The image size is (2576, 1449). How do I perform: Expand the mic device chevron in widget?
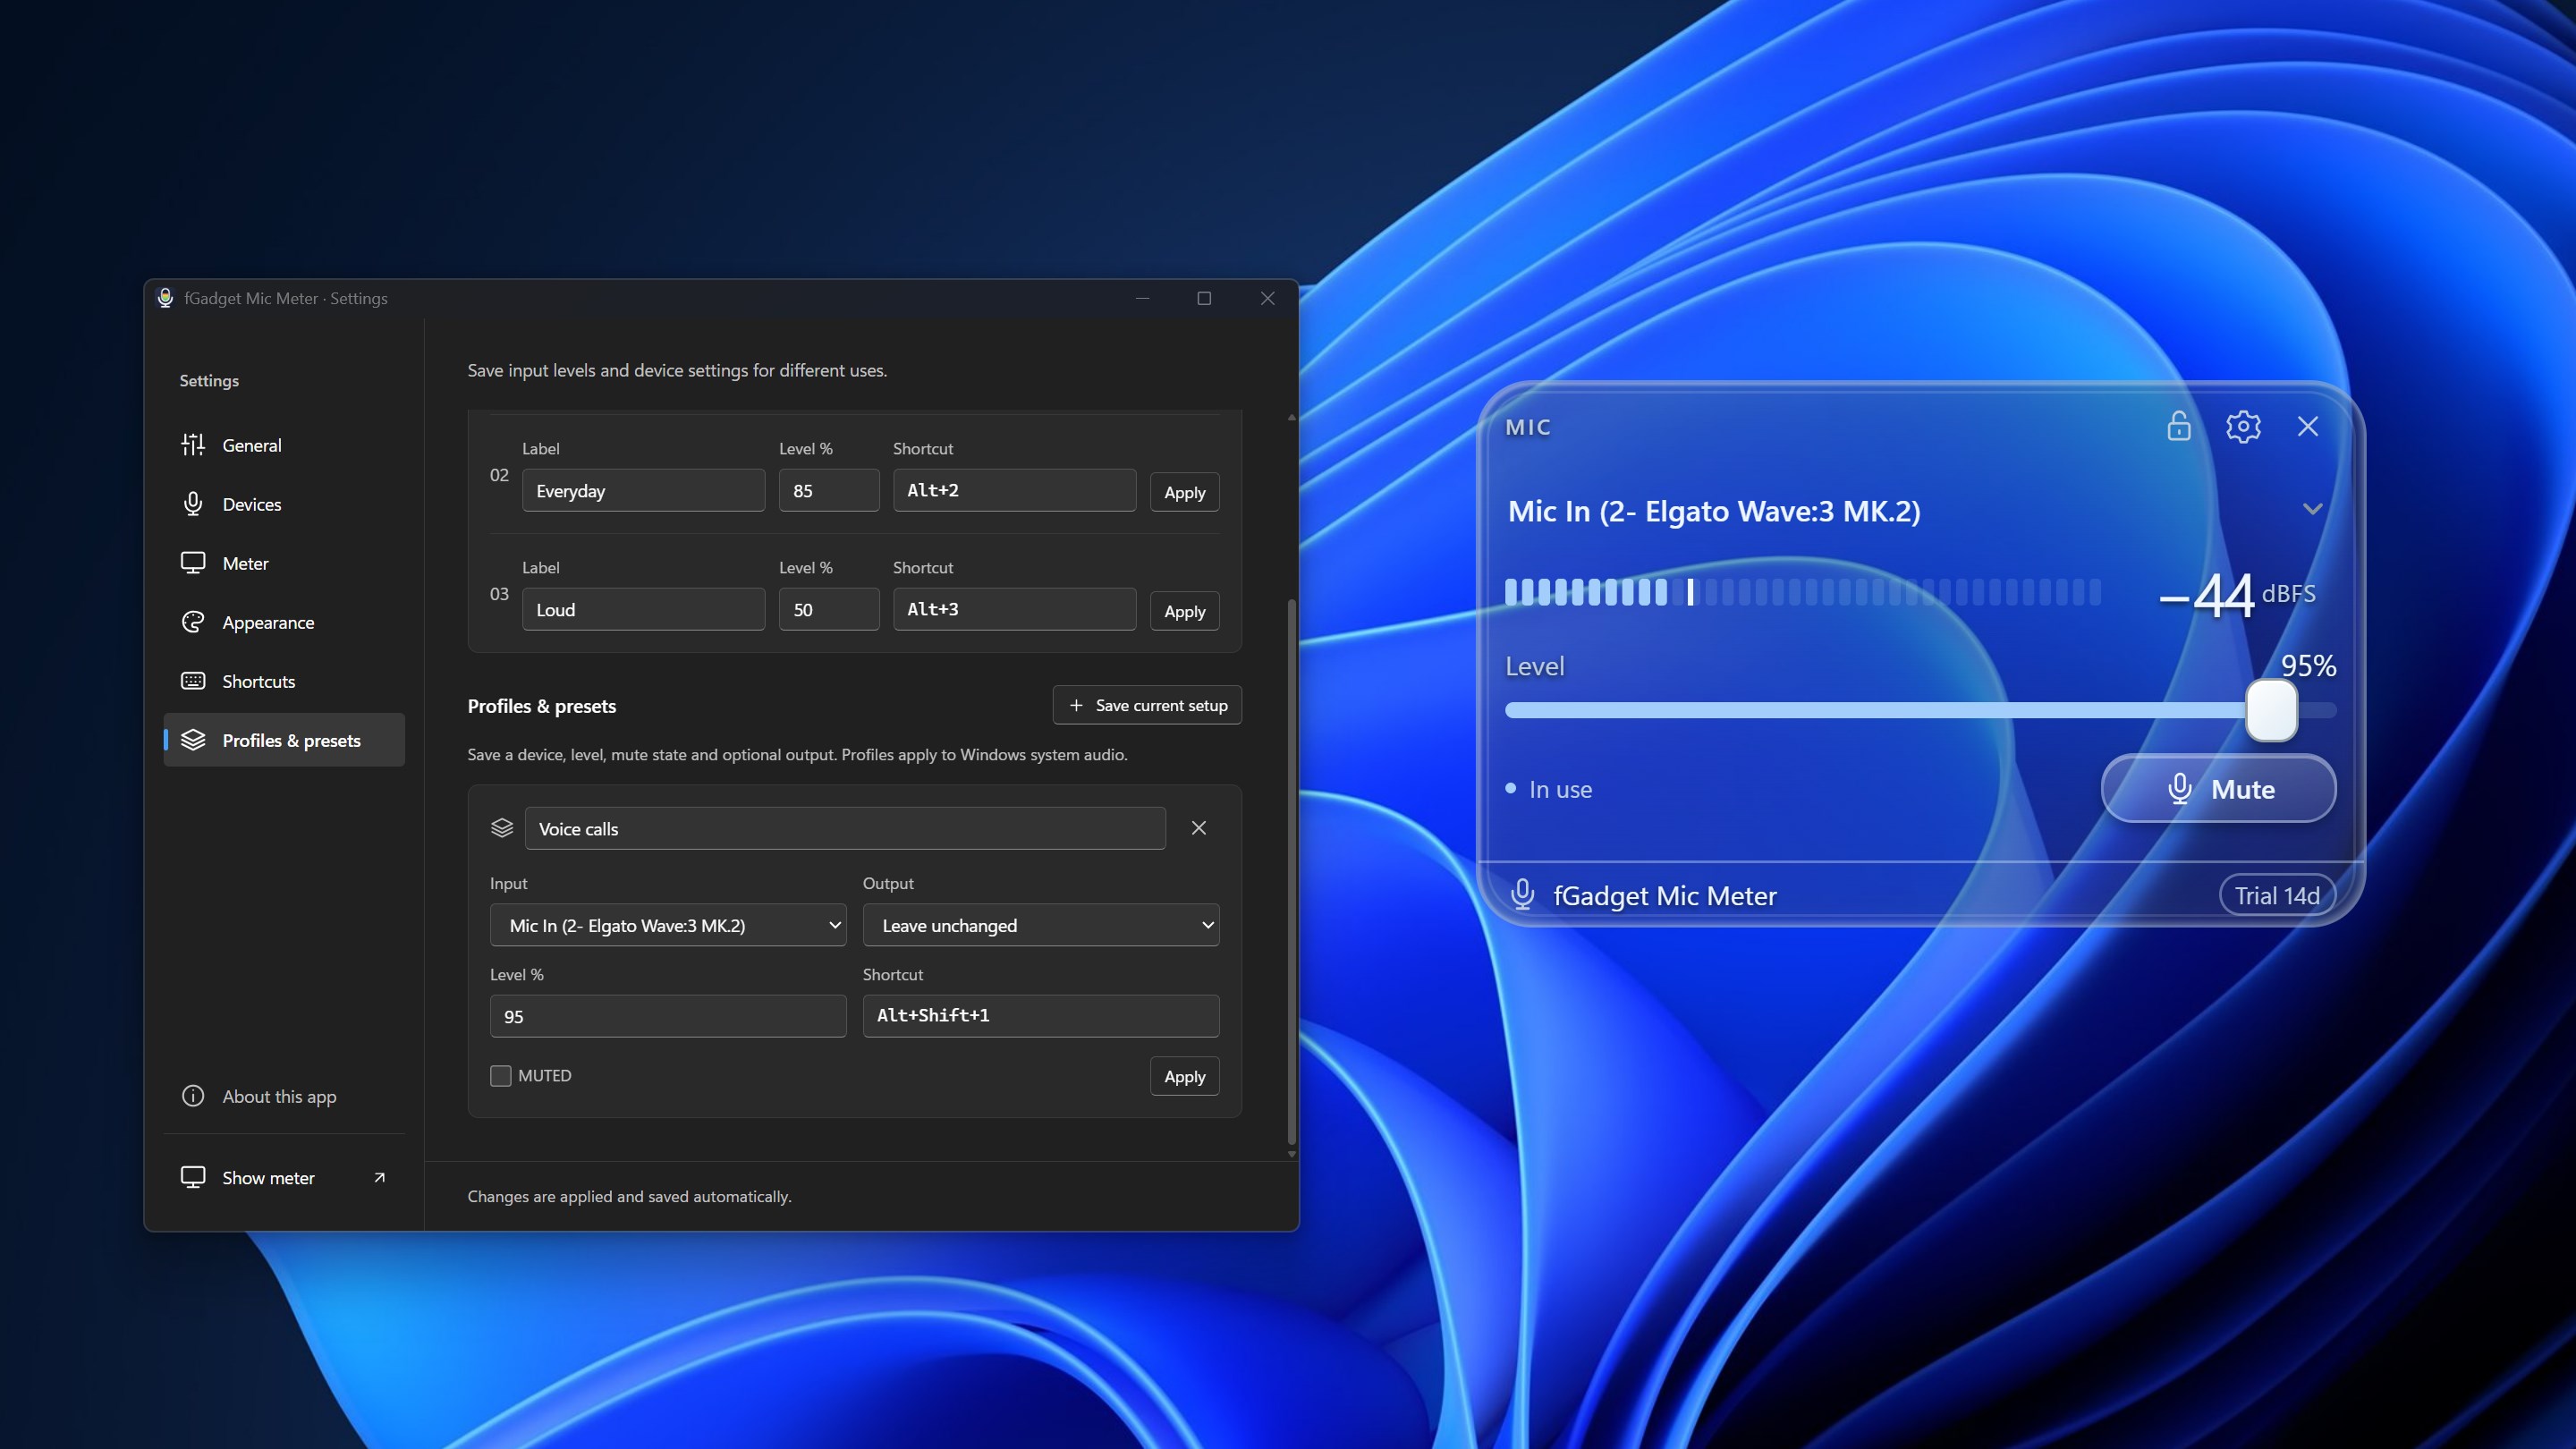[x=2311, y=508]
